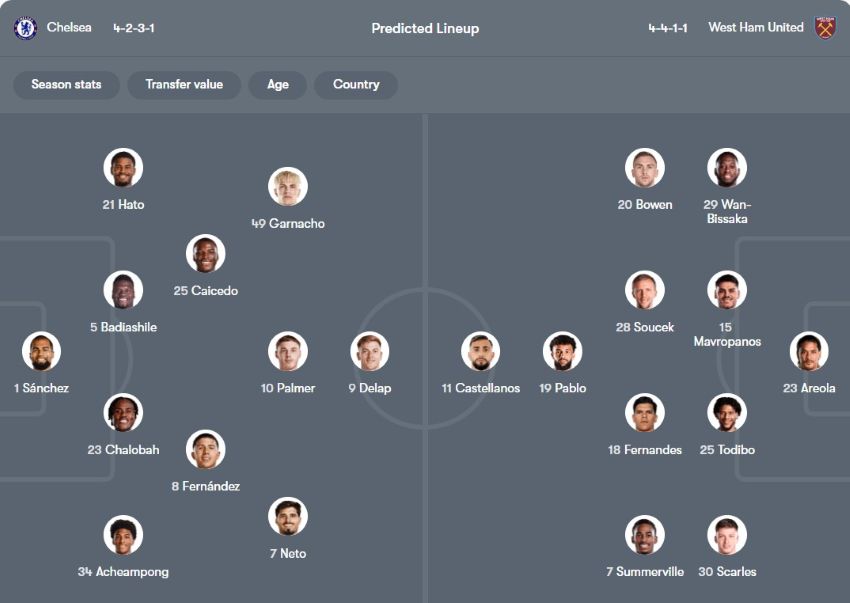850x603 pixels.
Task: Click Palmer's player avatar
Action: pos(288,352)
